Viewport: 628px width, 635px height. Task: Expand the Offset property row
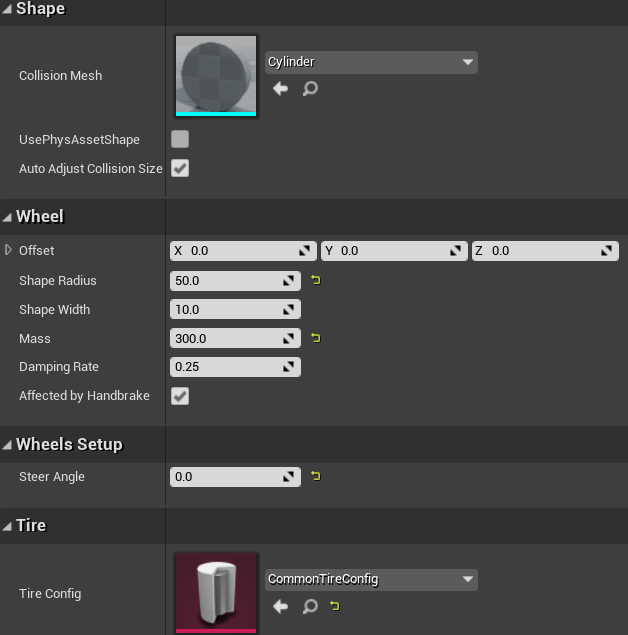[x=9, y=250]
